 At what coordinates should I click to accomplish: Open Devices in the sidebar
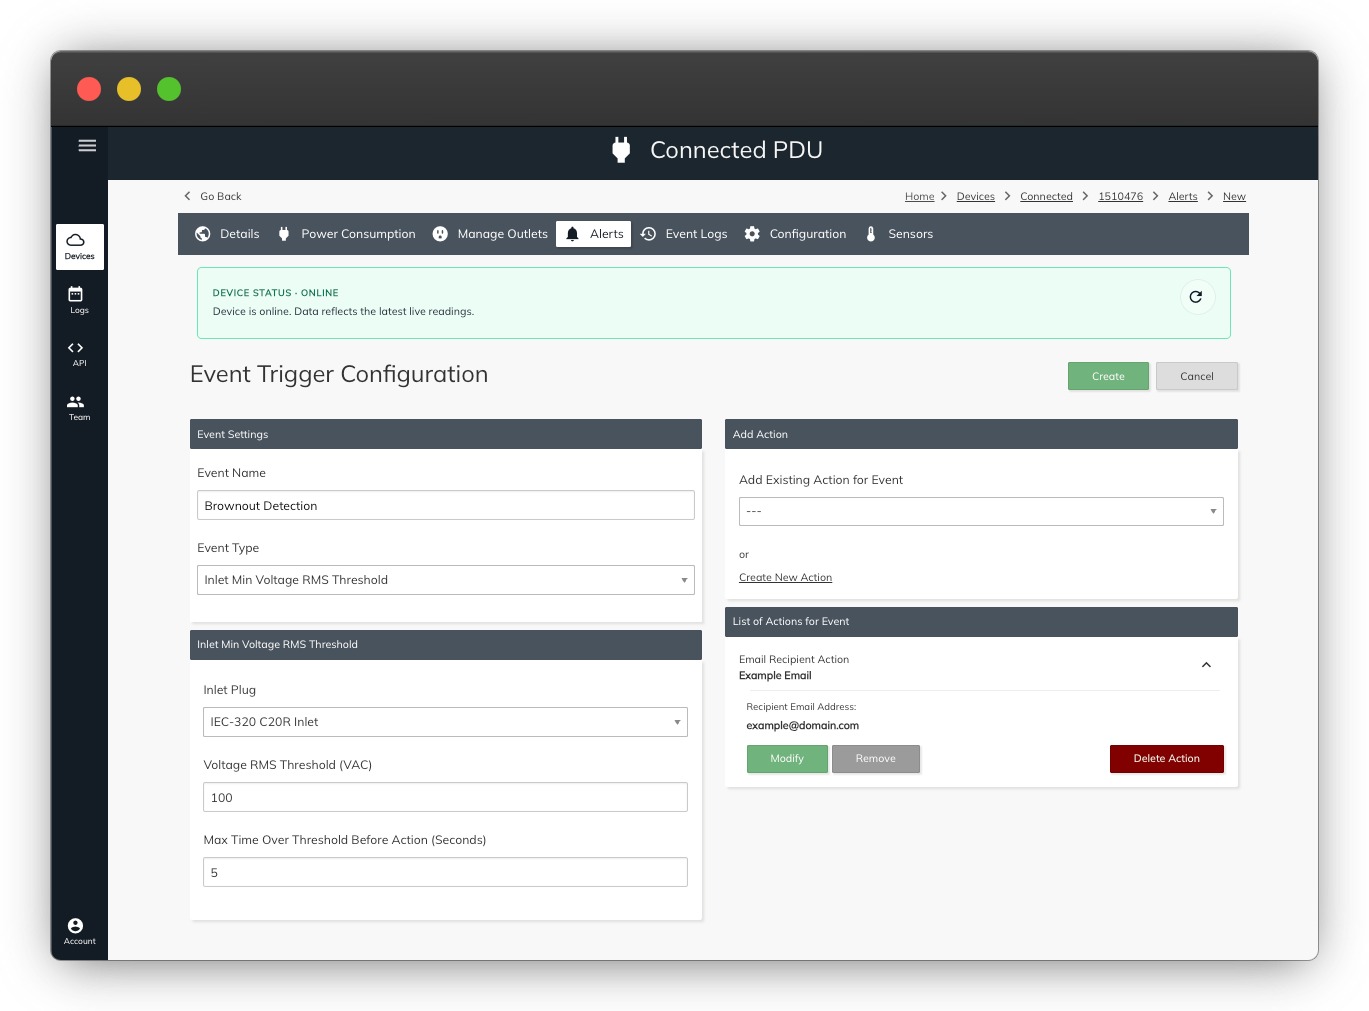click(x=80, y=247)
